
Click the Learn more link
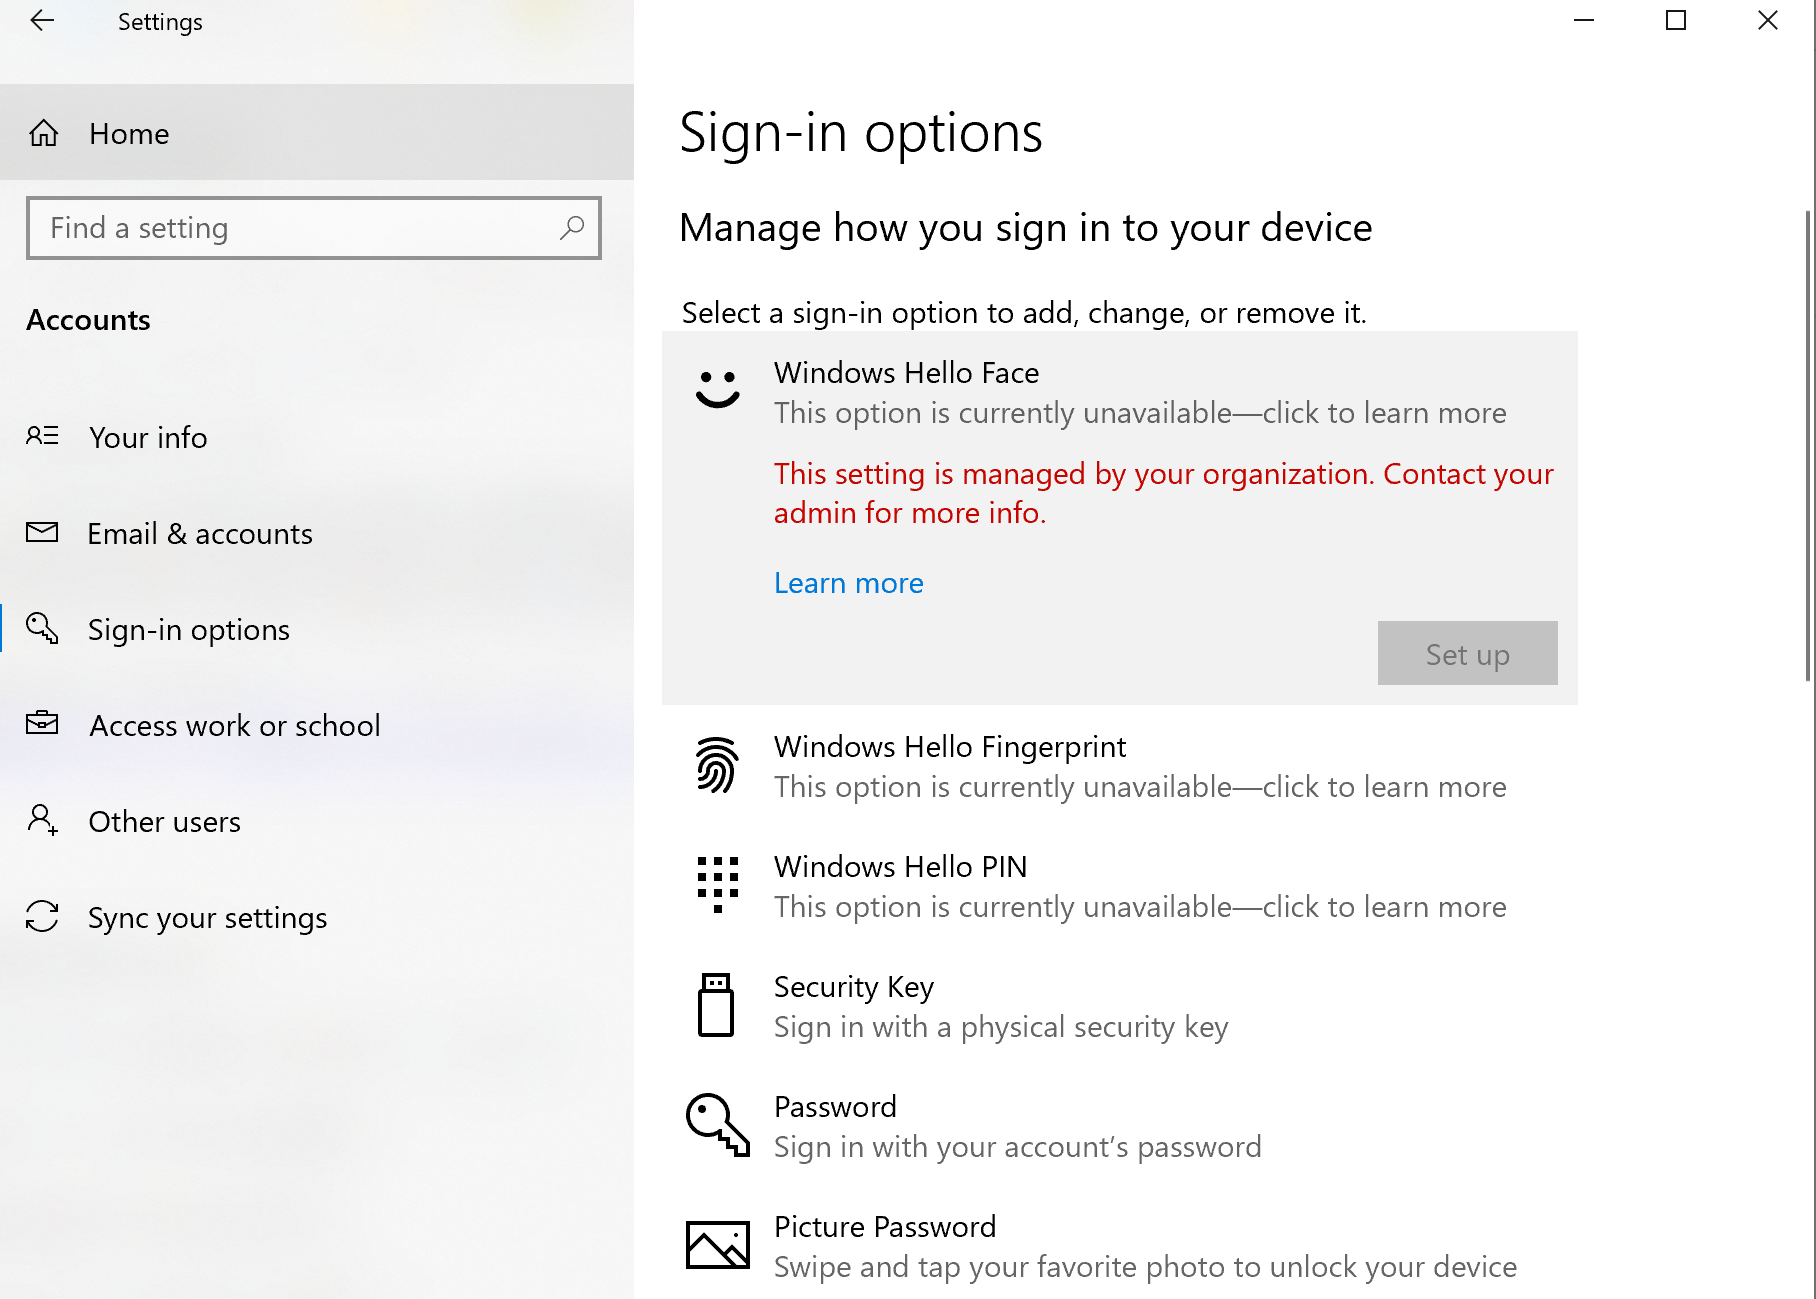tap(848, 583)
